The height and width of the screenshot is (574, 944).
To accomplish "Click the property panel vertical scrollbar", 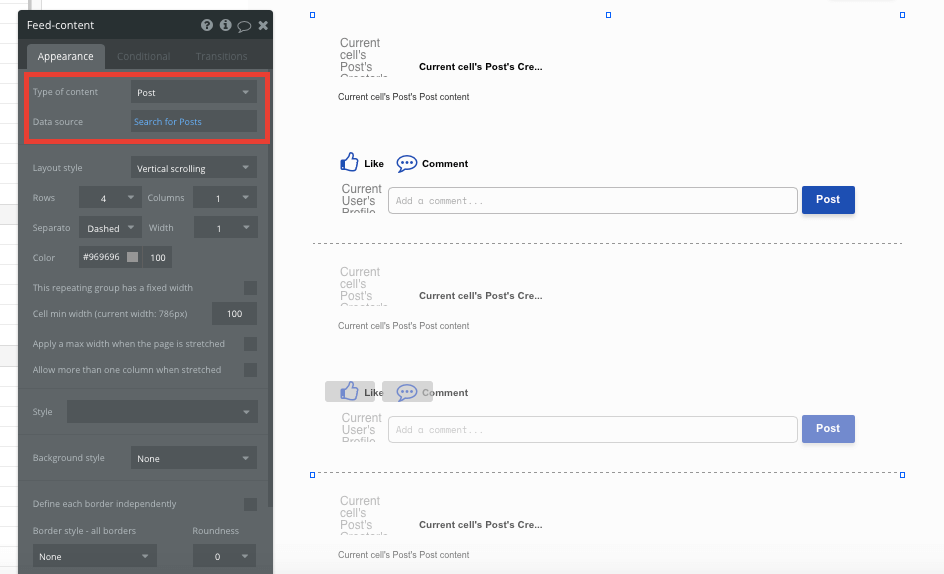I will coord(270,289).
